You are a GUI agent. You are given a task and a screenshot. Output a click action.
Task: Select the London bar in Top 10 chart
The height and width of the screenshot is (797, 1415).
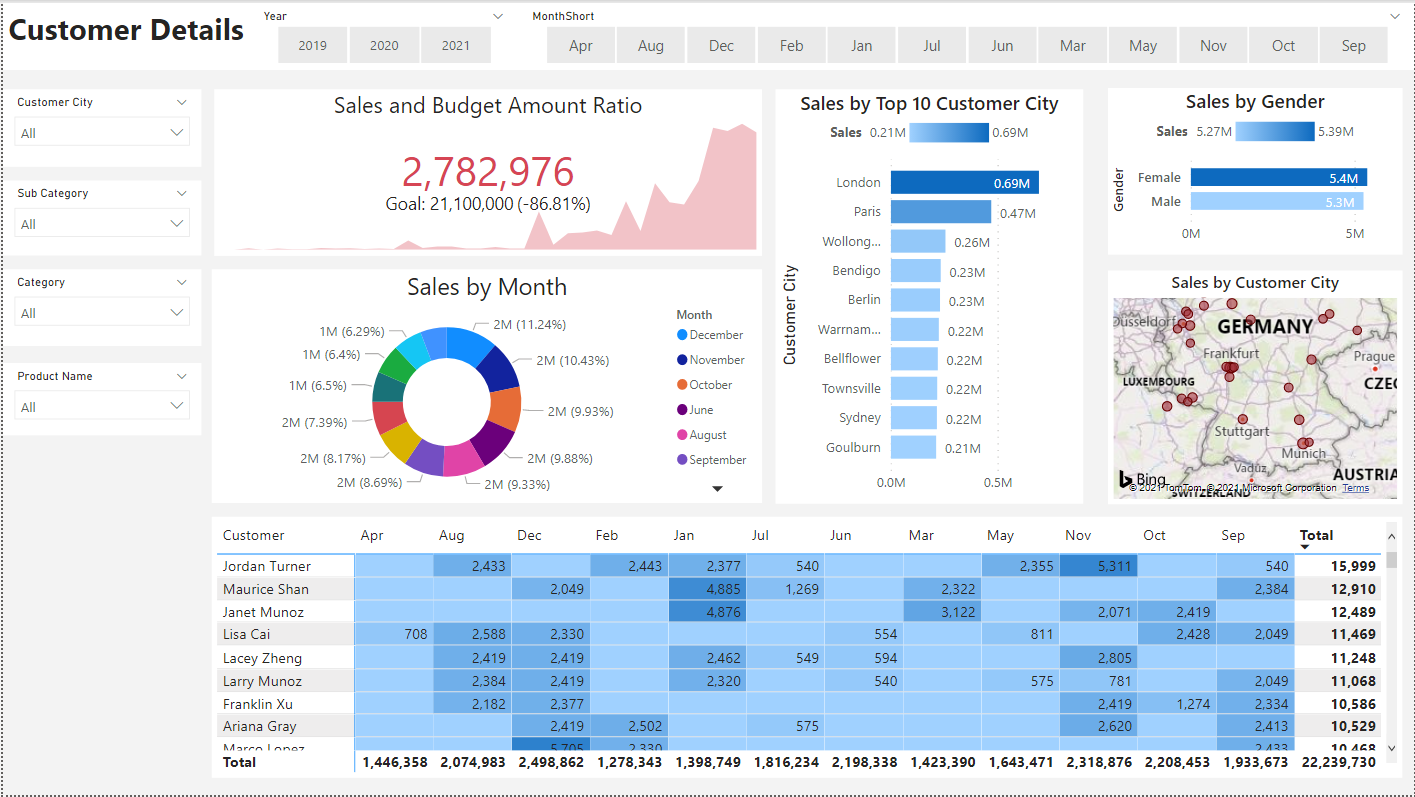pyautogui.click(x=963, y=182)
